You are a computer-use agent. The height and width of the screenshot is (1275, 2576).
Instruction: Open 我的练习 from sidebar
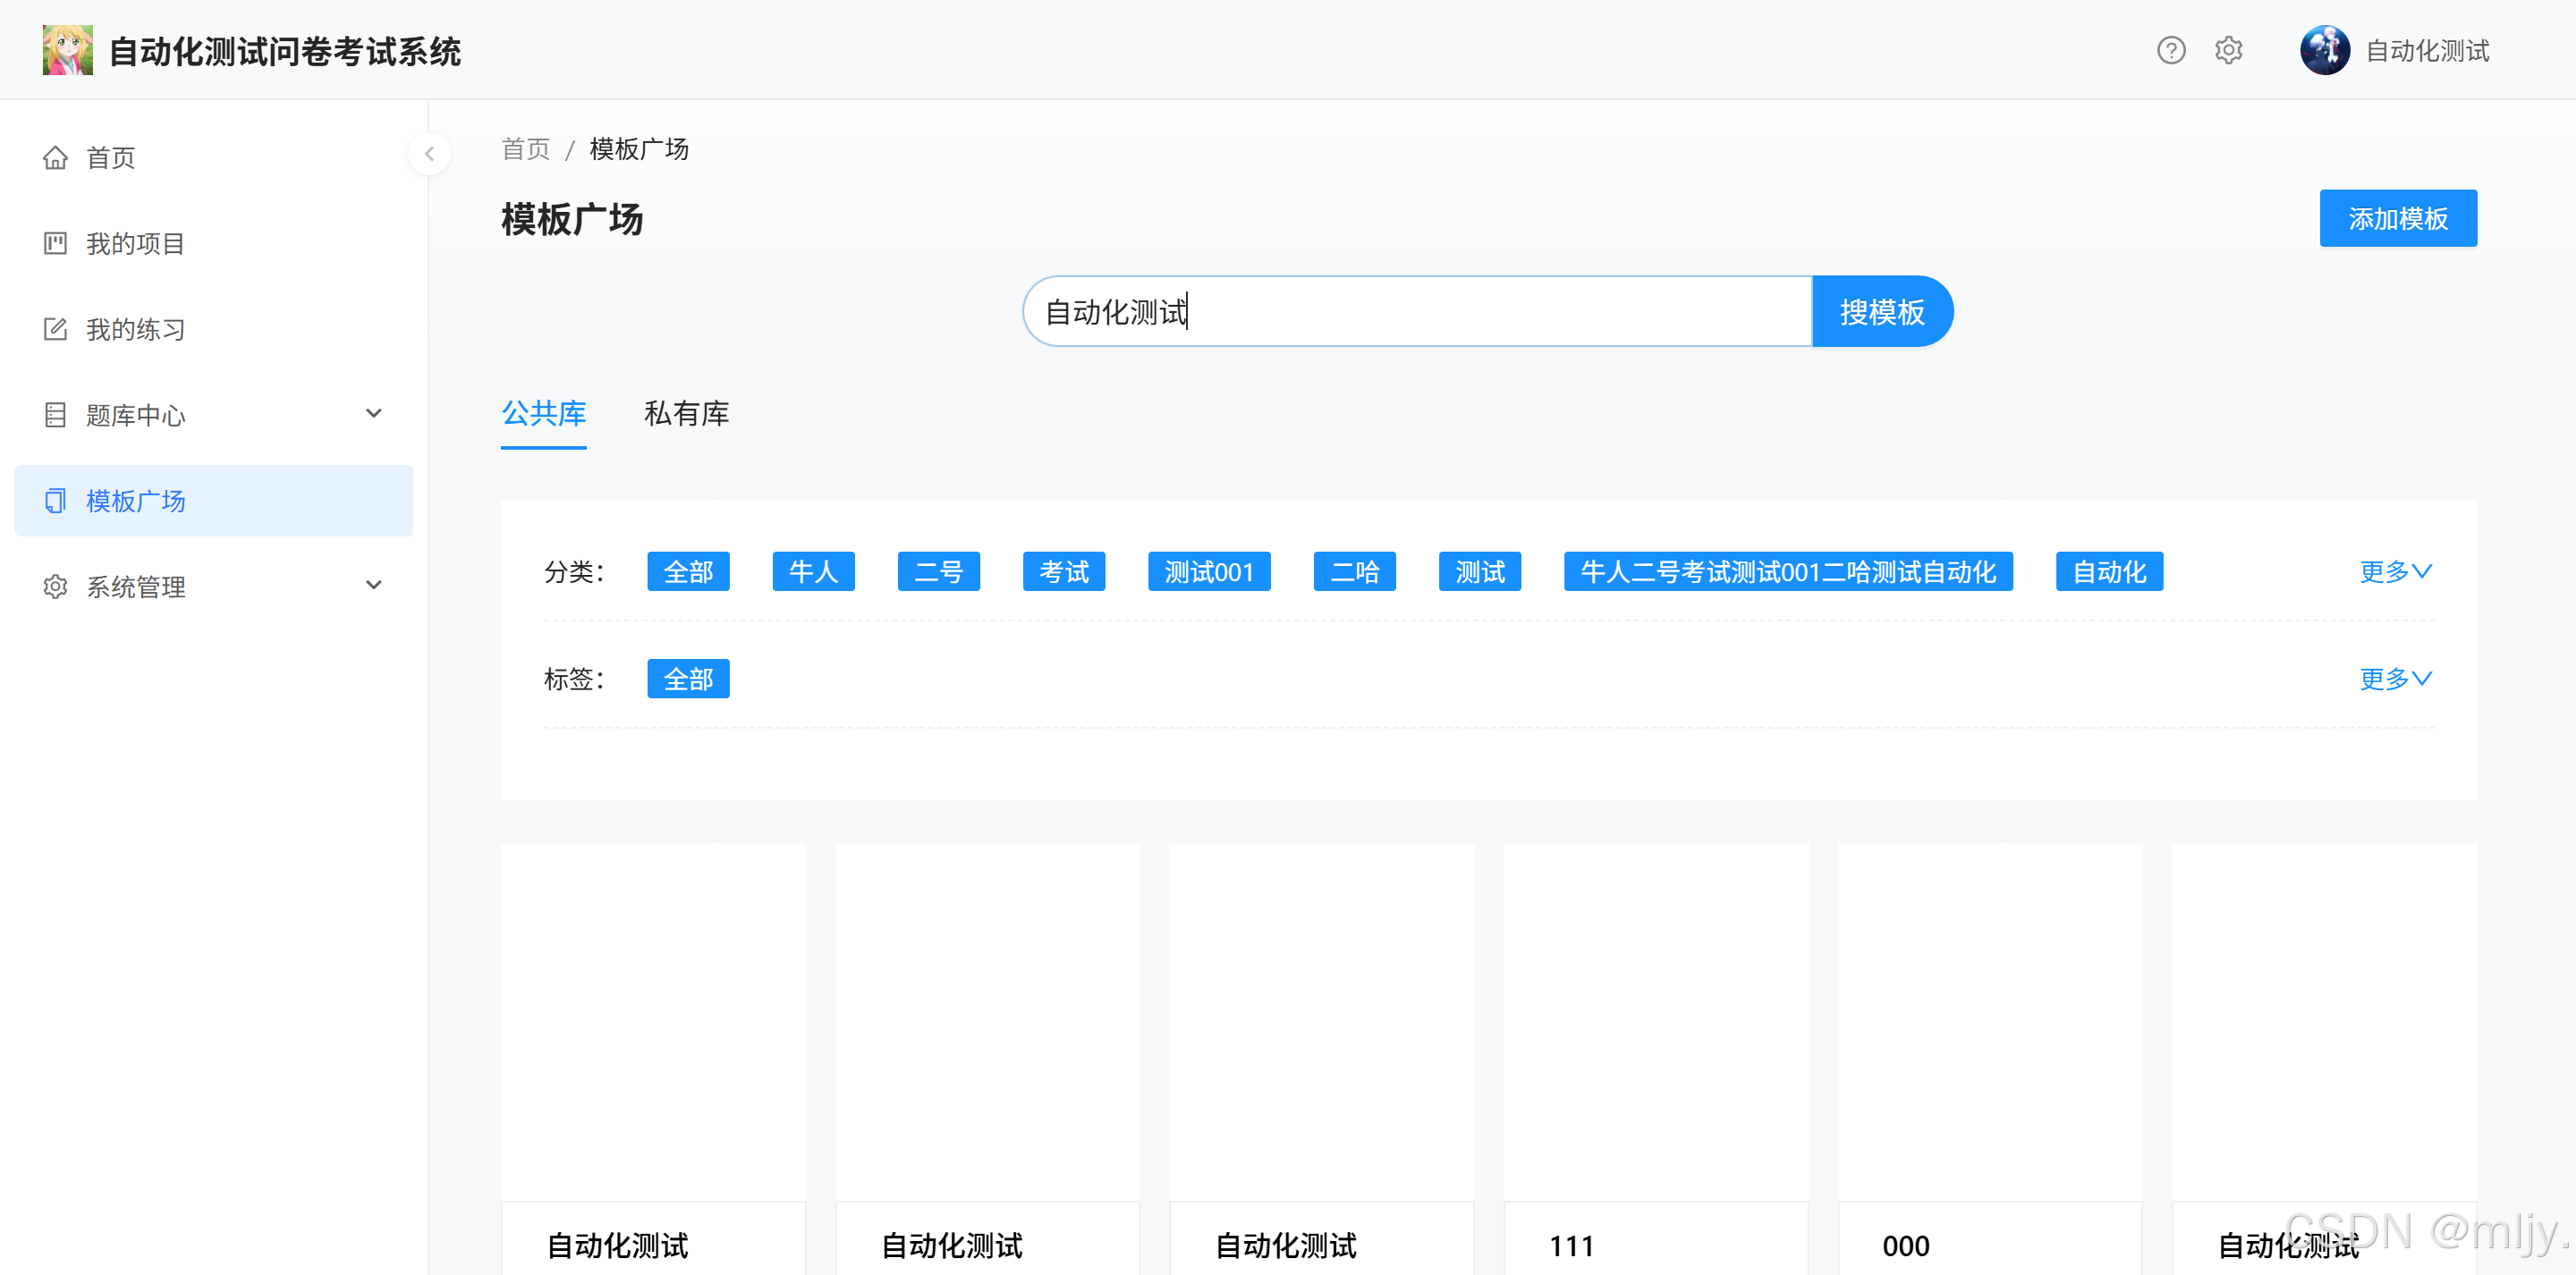[135, 330]
